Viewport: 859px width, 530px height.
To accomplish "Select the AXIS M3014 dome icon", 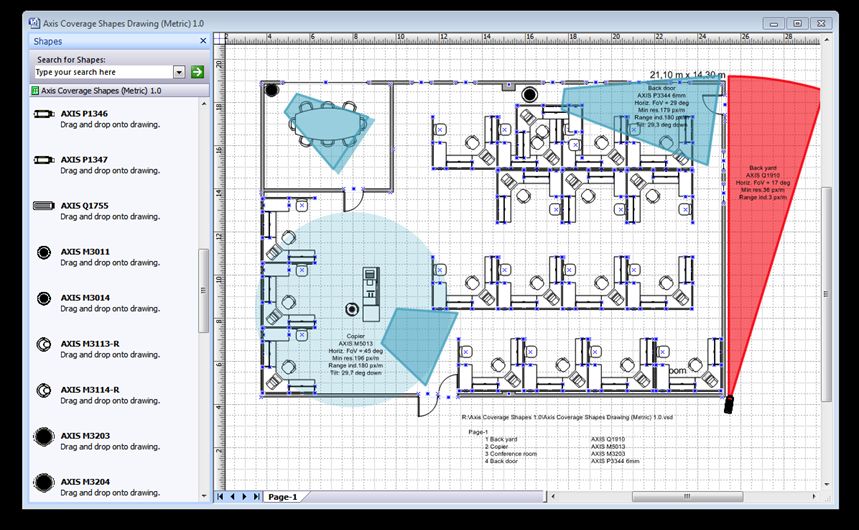I will [x=44, y=298].
